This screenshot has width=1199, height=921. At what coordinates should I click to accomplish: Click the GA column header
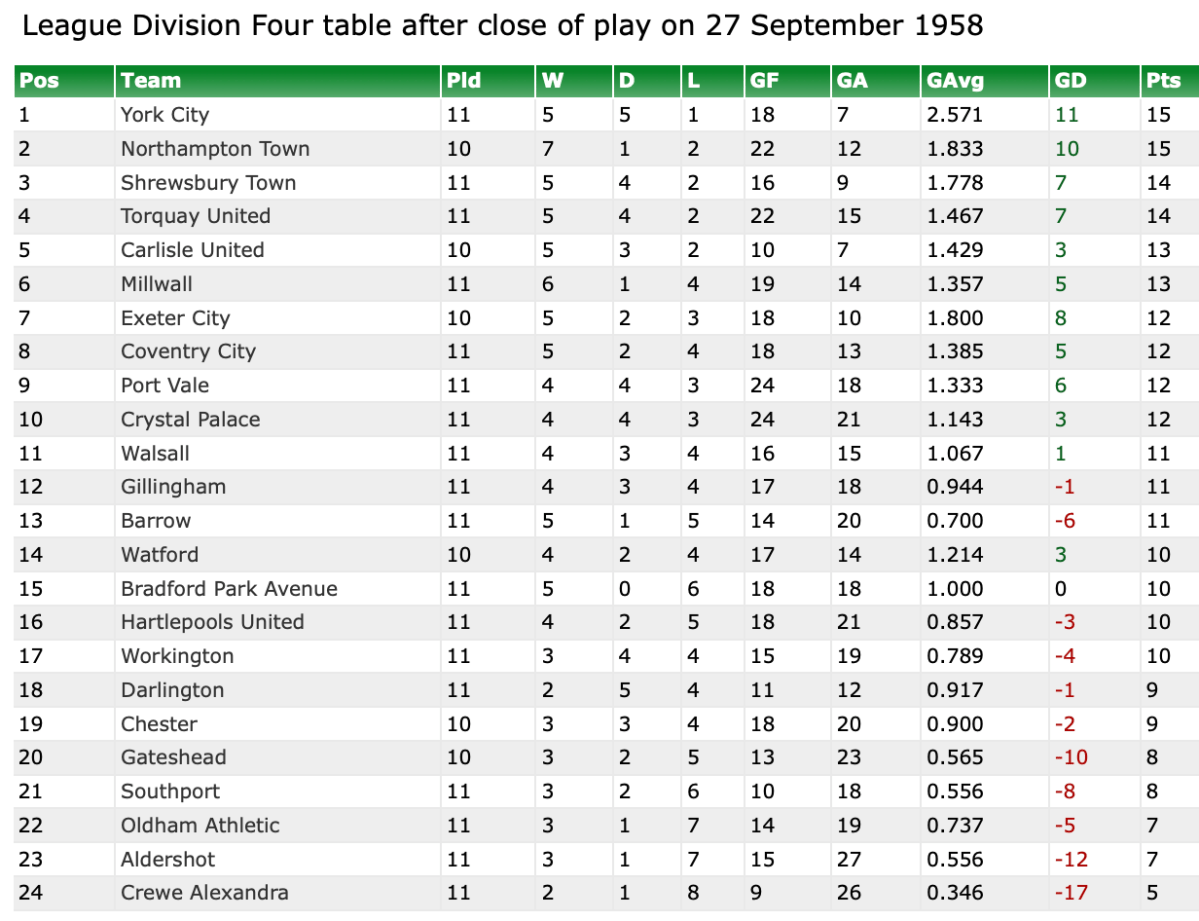[852, 81]
